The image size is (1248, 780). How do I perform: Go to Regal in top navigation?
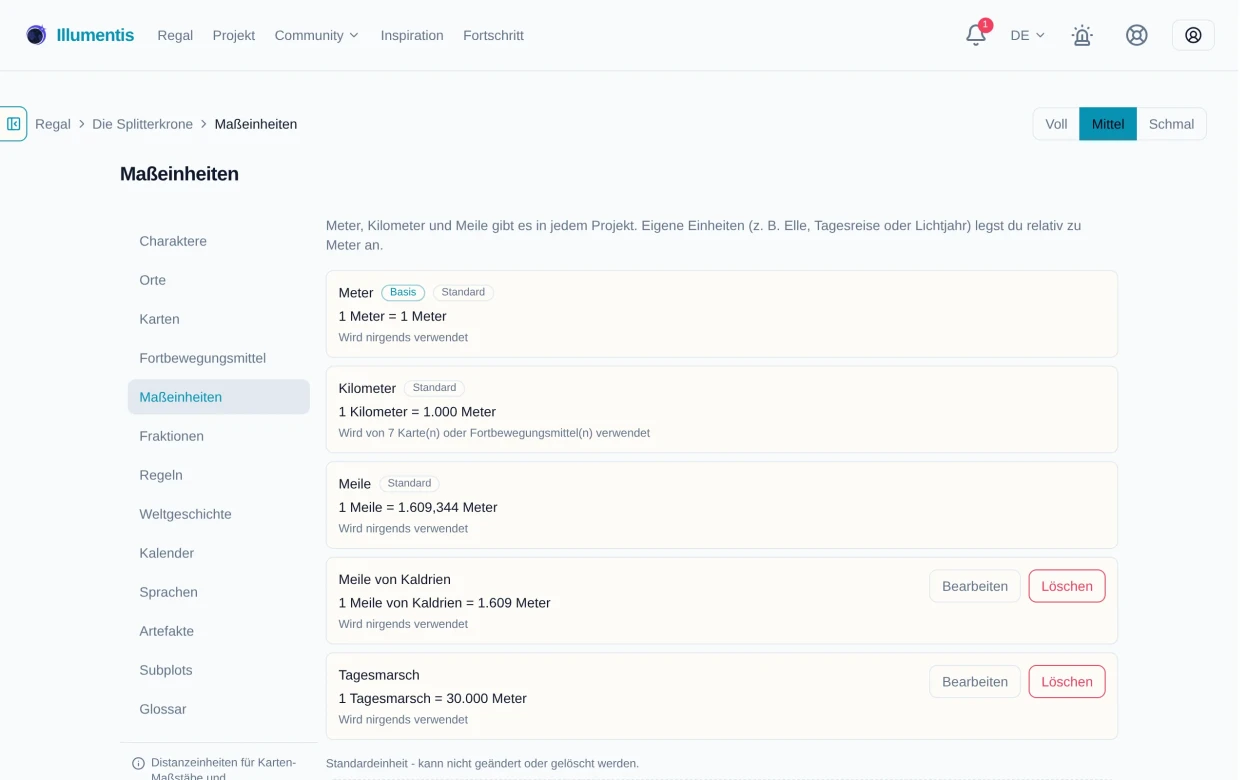point(175,35)
